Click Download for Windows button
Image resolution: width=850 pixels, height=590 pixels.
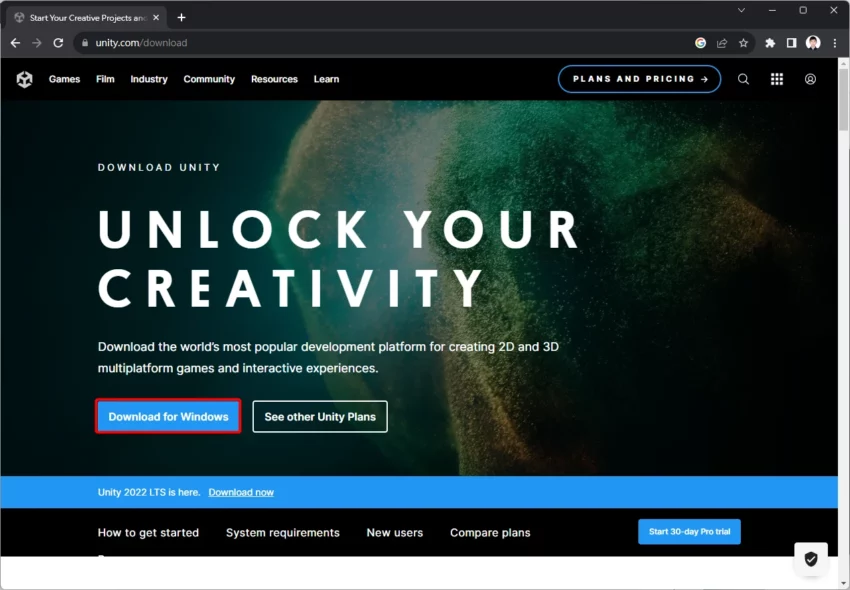(x=169, y=416)
